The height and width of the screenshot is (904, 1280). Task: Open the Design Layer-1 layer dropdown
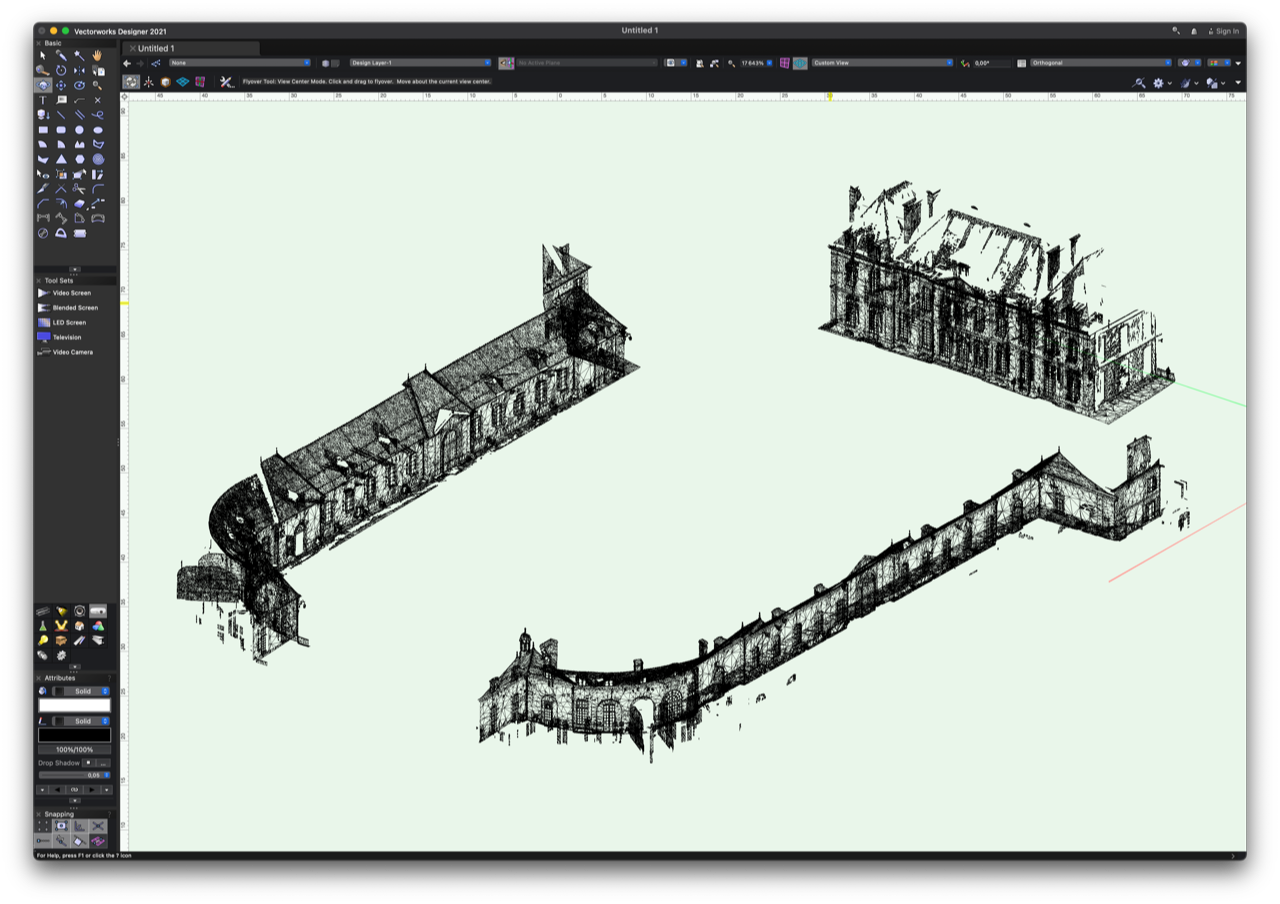click(x=420, y=63)
